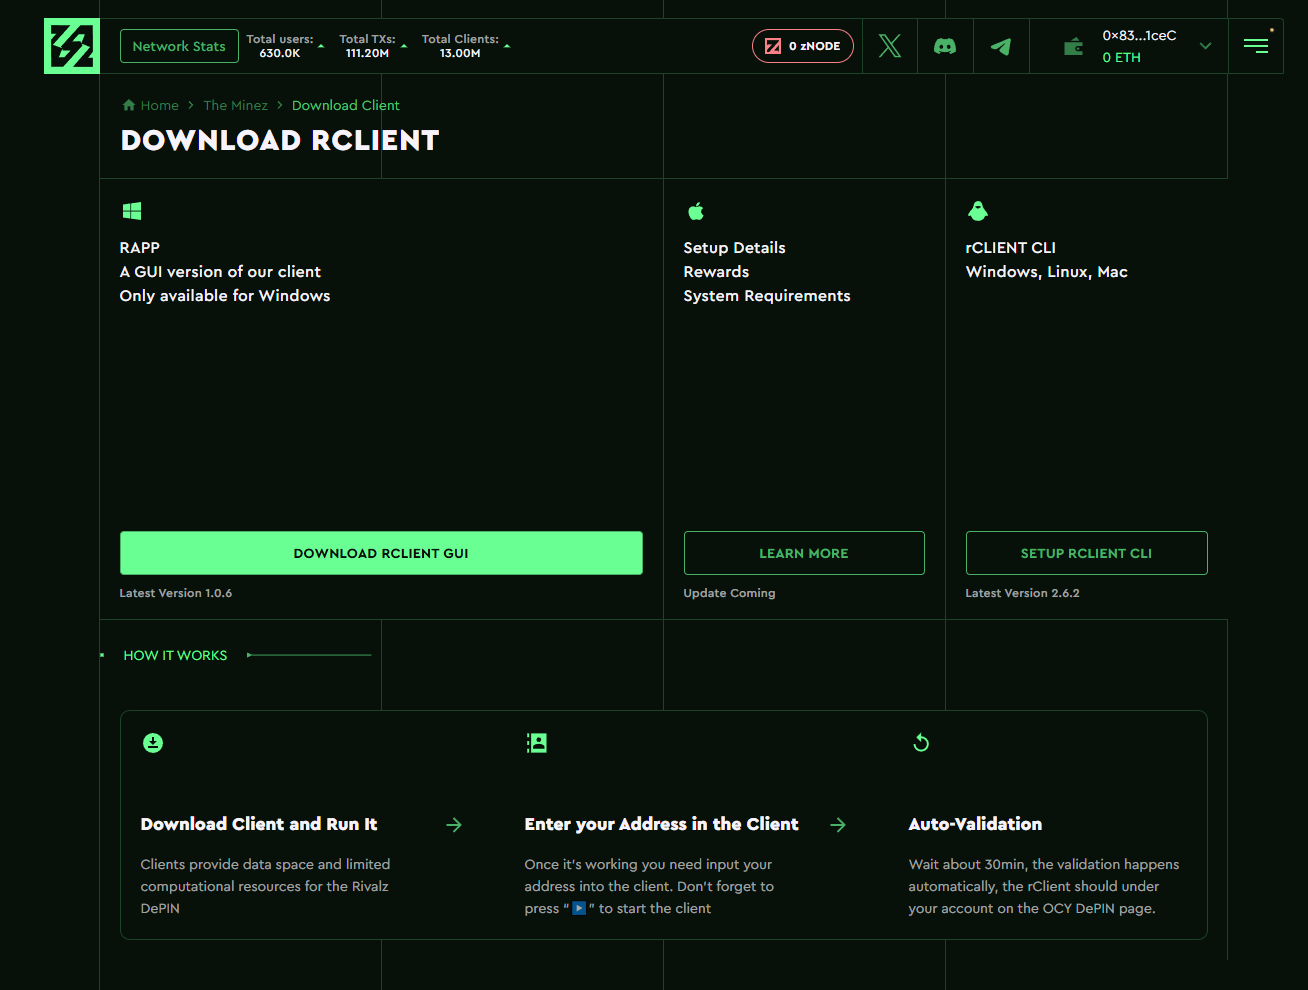This screenshot has width=1308, height=990.
Task: Click Auto-Validation step heading
Action: point(975,824)
